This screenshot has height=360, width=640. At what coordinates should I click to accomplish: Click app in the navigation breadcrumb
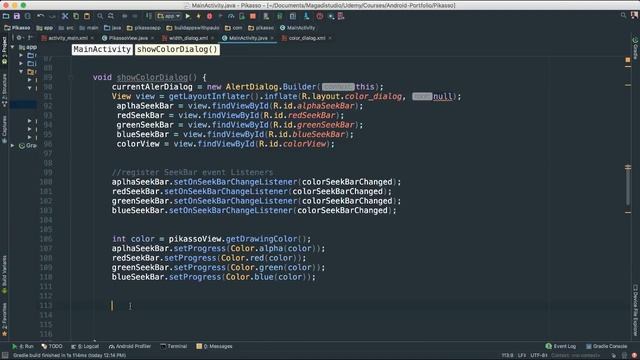point(45,28)
